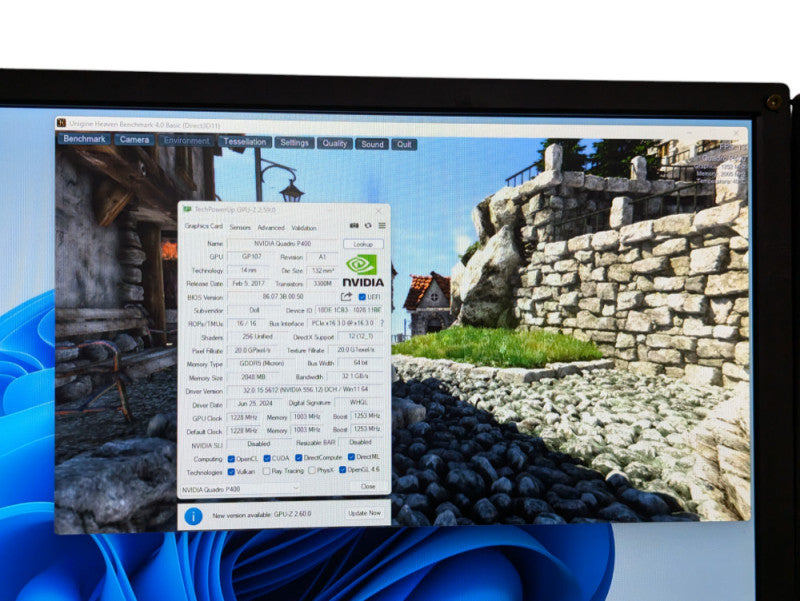Toggle the CUDA checkbox
Image resolution: width=800 pixels, height=601 pixels.
267,458
